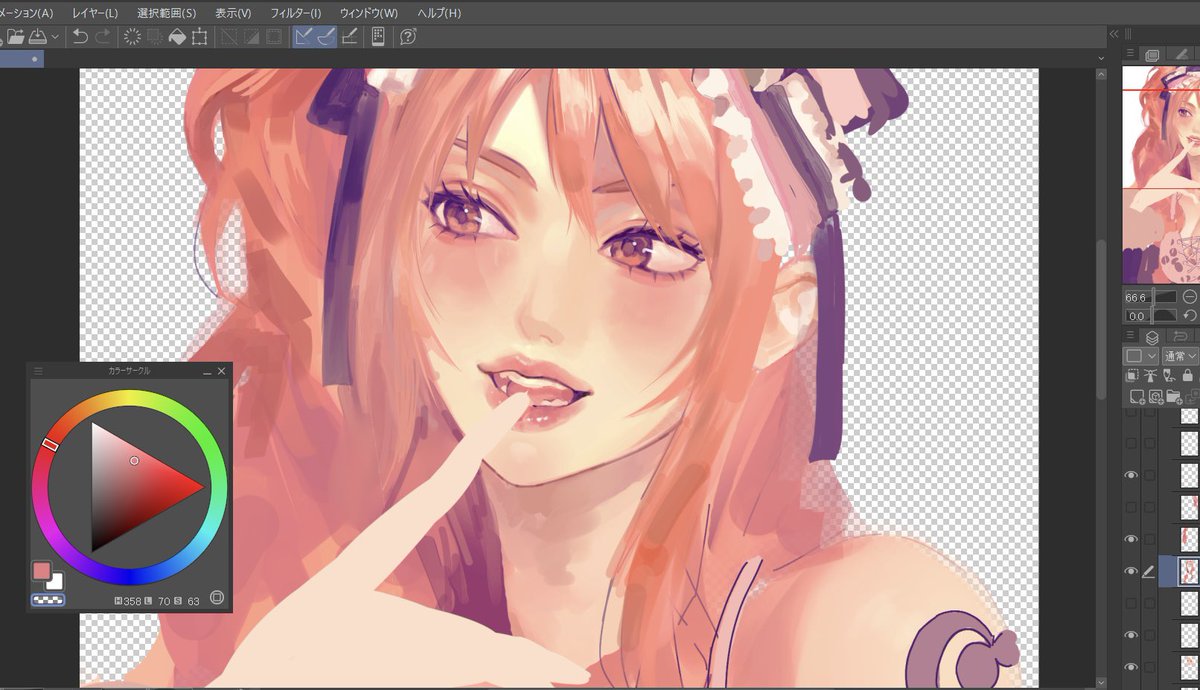Viewport: 1200px width, 690px height.
Task: Open the フィルター(I) menu
Action: [x=296, y=13]
